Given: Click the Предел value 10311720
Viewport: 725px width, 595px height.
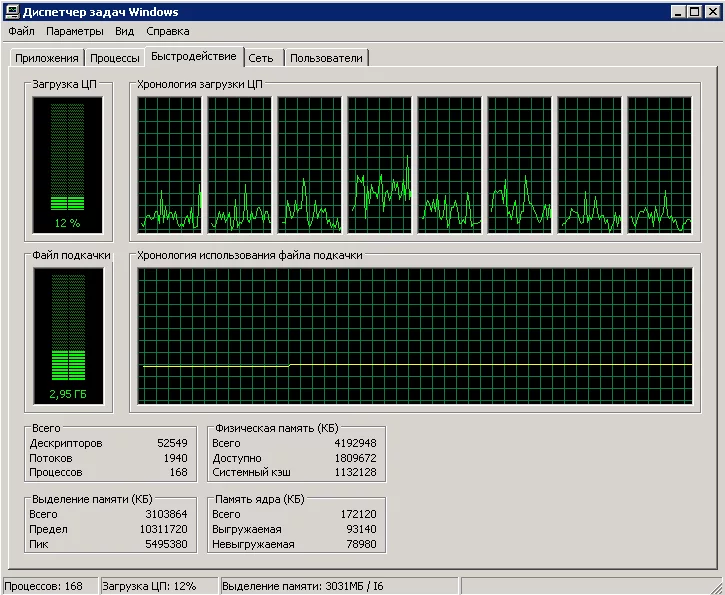Looking at the screenshot, I should 164,529.
